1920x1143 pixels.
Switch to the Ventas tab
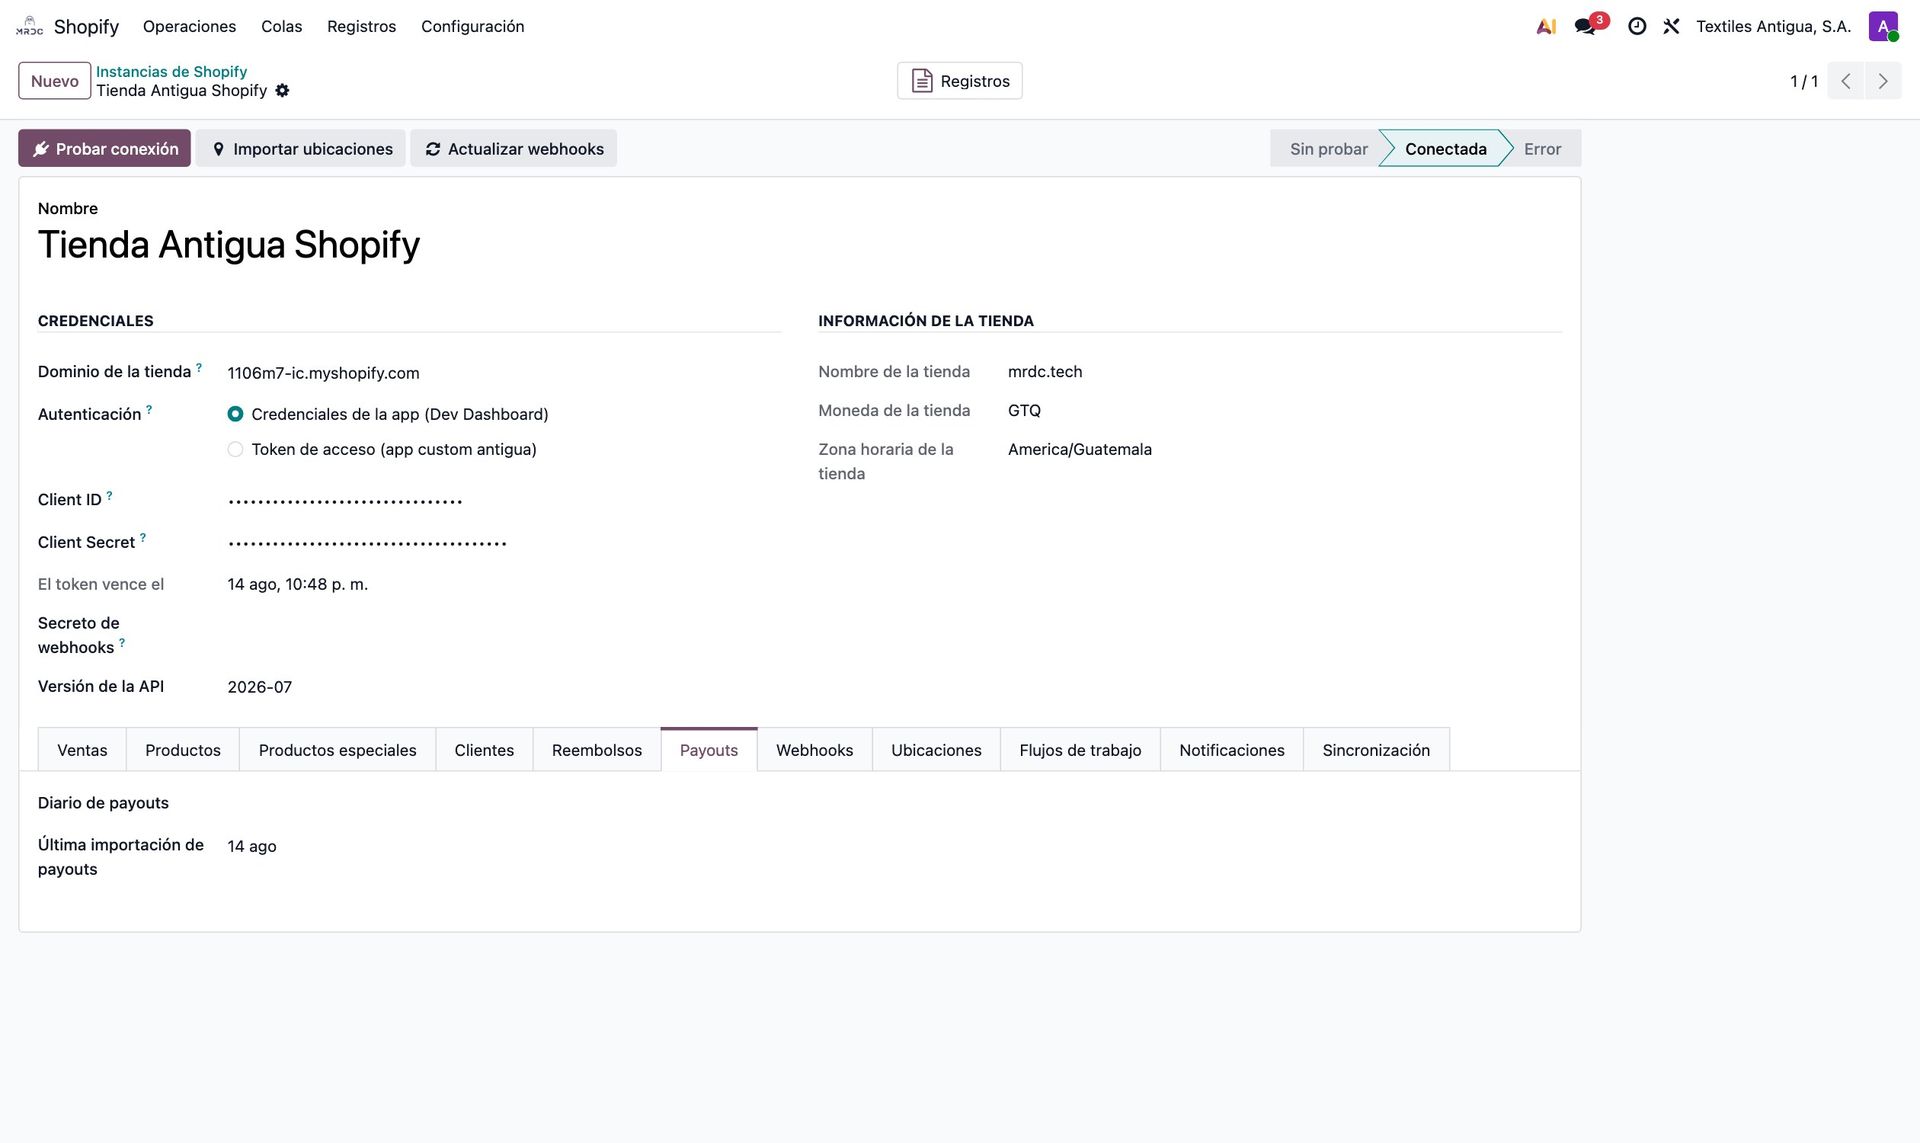(82, 750)
